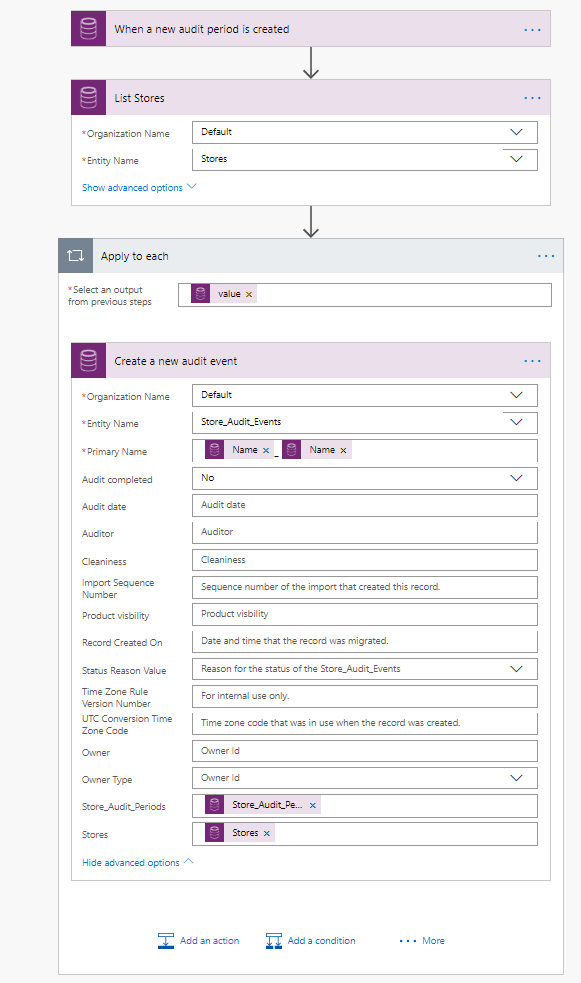The width and height of the screenshot is (581, 983).
Task: Open the Organization Name dropdown in List Stores
Action: [x=517, y=131]
